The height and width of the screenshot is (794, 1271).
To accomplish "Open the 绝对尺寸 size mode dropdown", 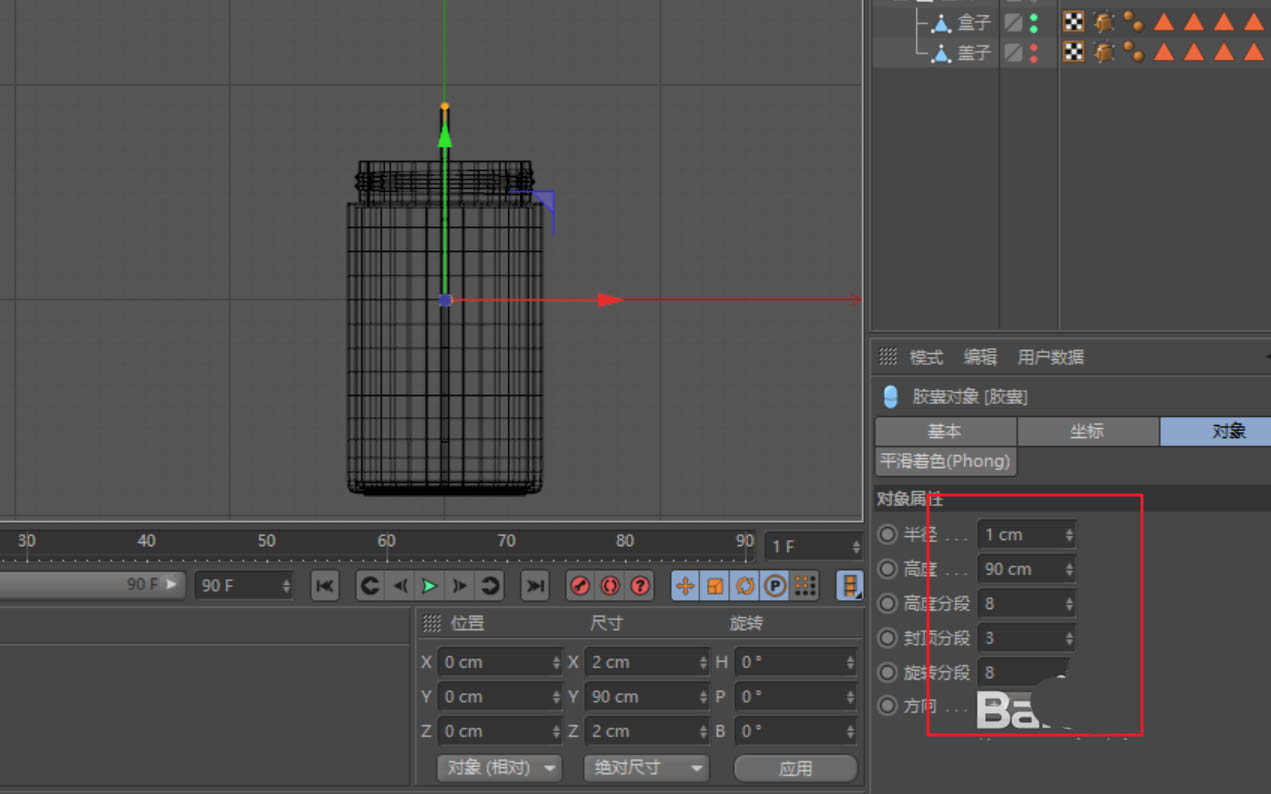I will 646,768.
